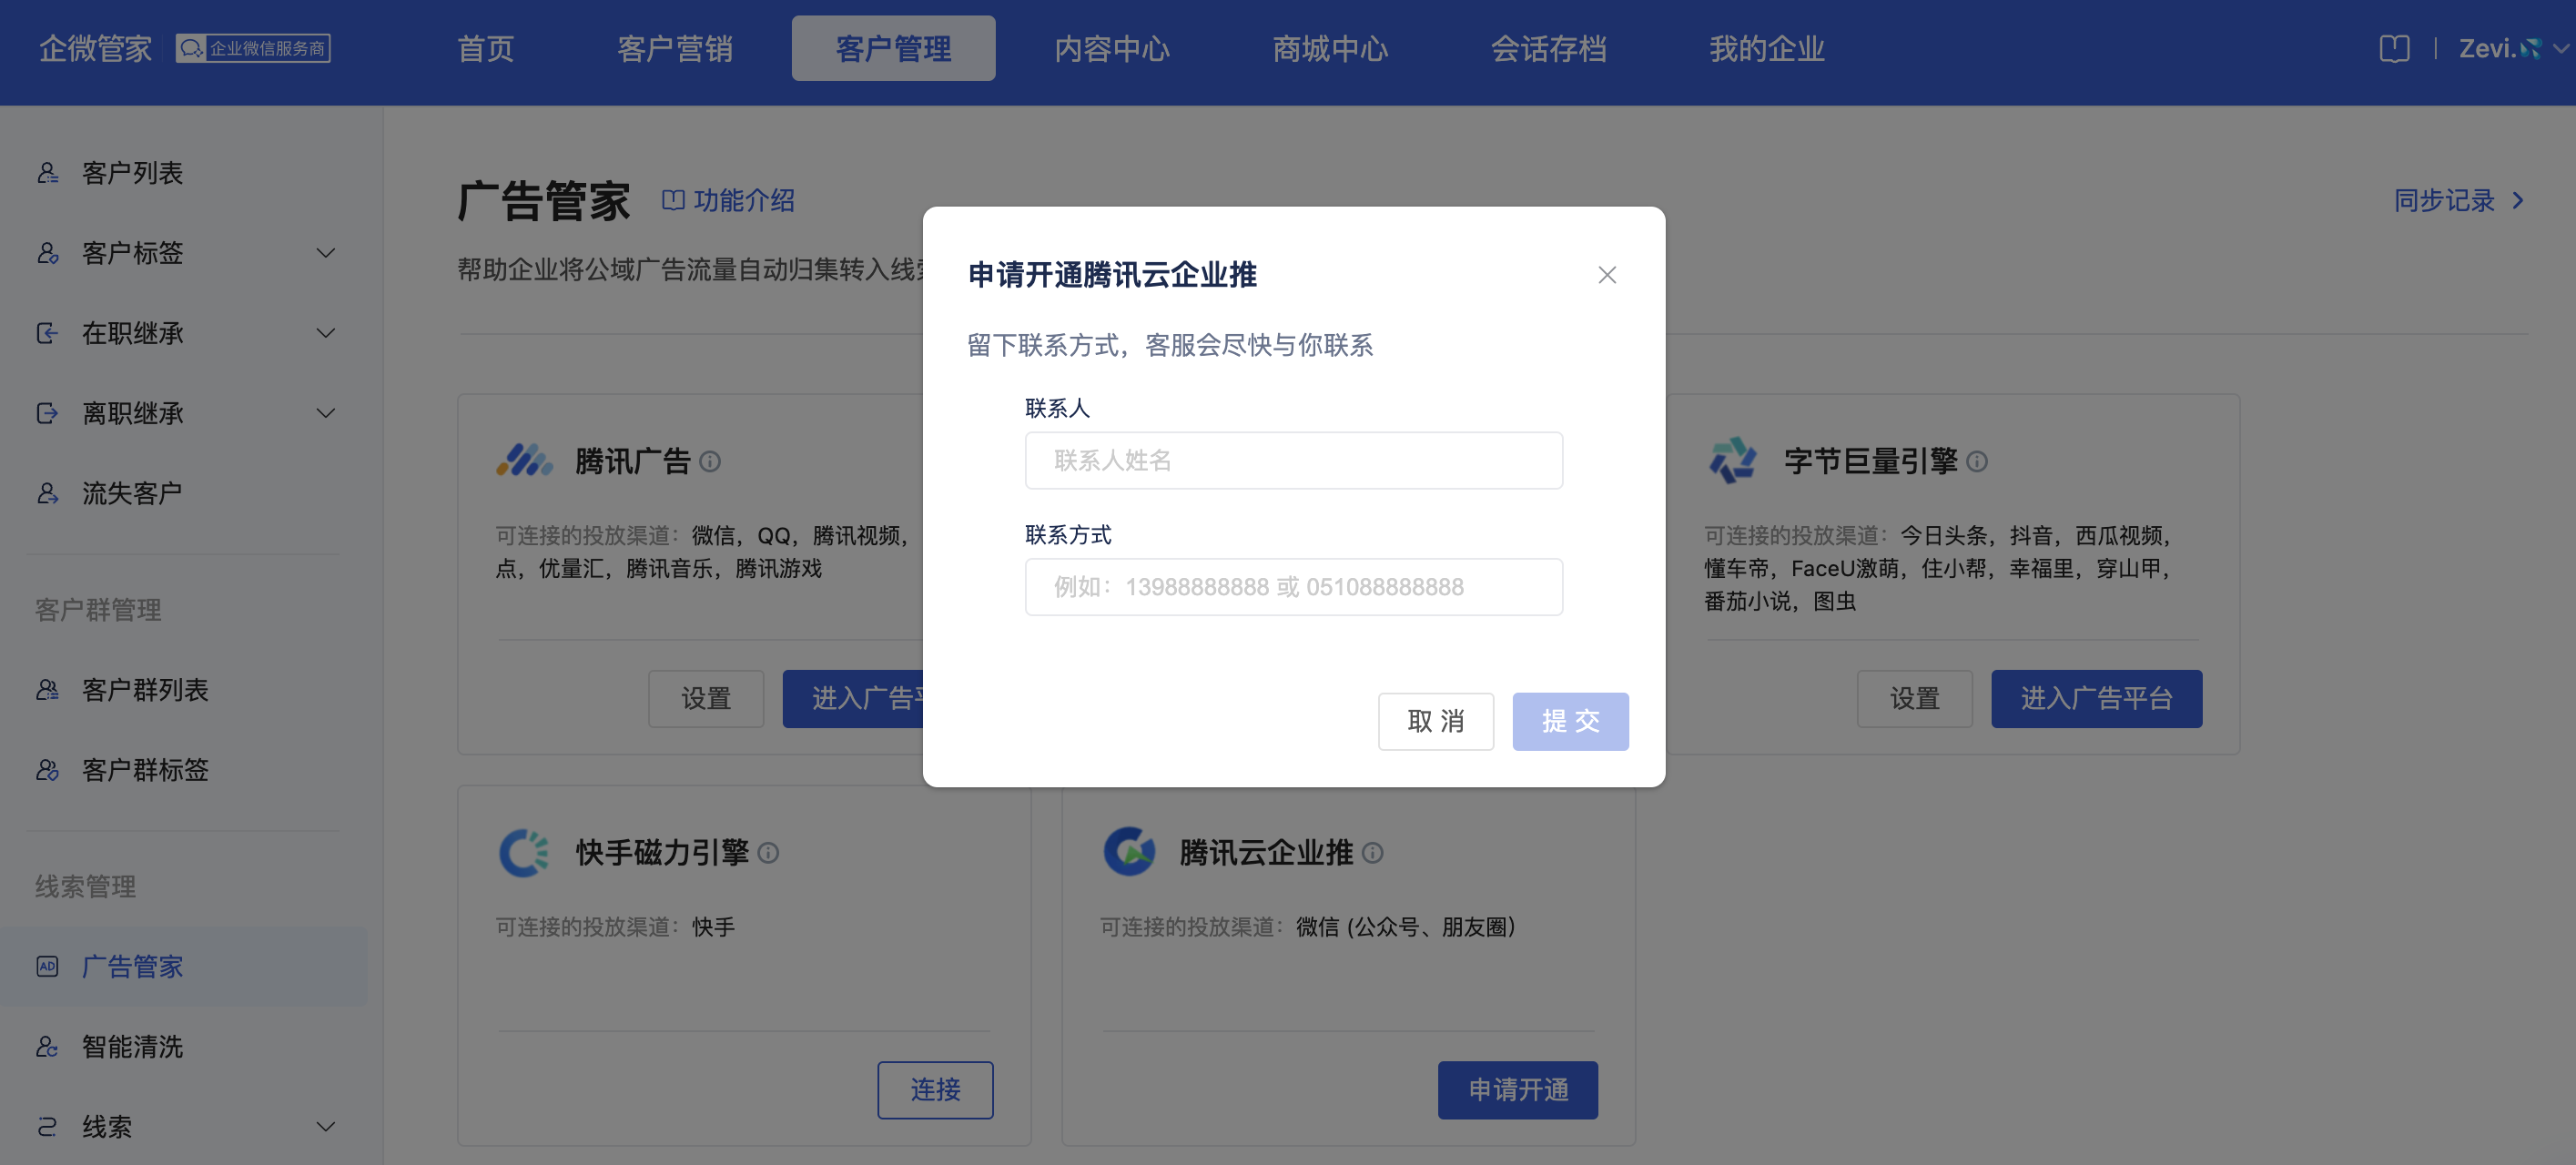Open the 首页 nav tab
This screenshot has height=1165, width=2576.
[x=485, y=48]
